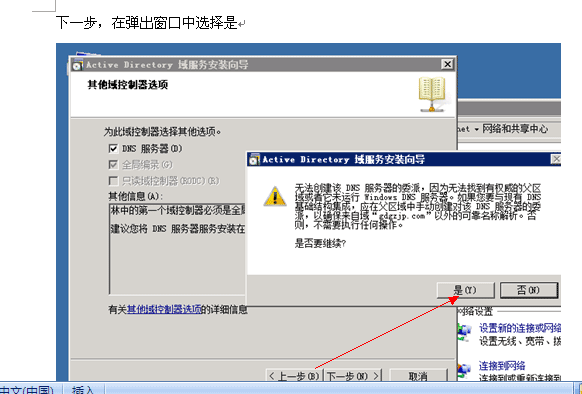Toggle the DNS 服务器 checkbox
The height and width of the screenshot is (394, 582).
(x=113, y=149)
